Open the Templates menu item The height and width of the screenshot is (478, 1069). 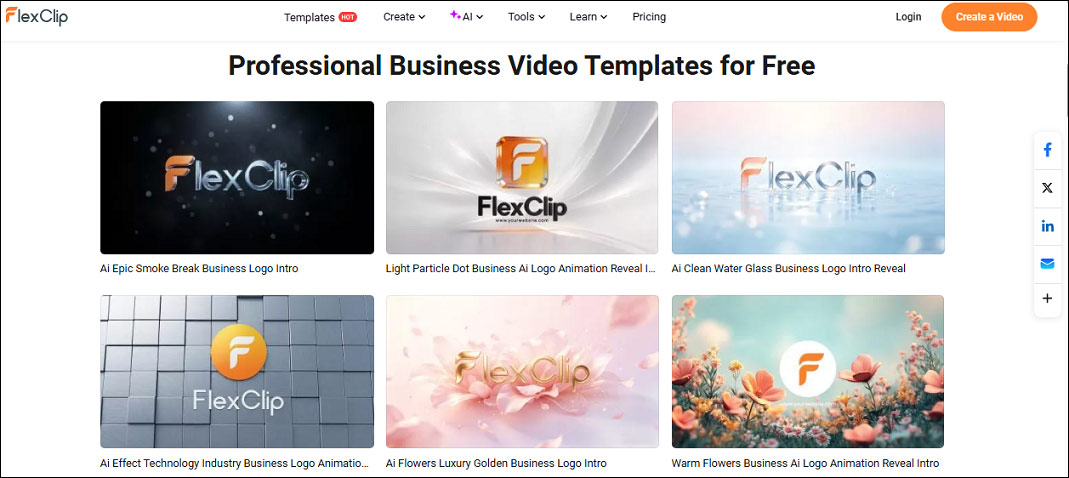click(x=310, y=17)
